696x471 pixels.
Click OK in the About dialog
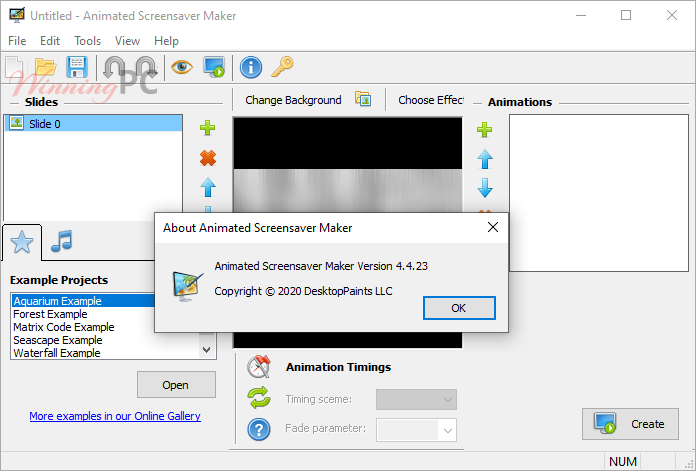click(x=459, y=308)
